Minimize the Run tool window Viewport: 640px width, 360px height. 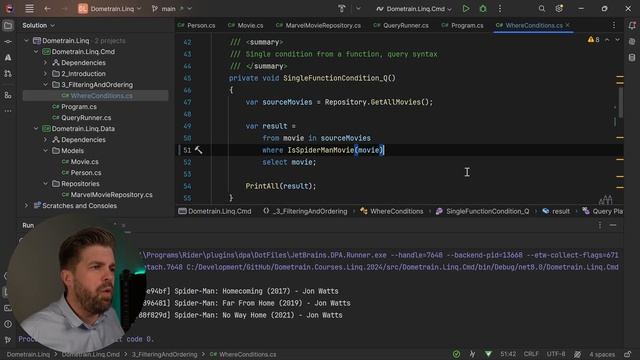click(x=613, y=225)
